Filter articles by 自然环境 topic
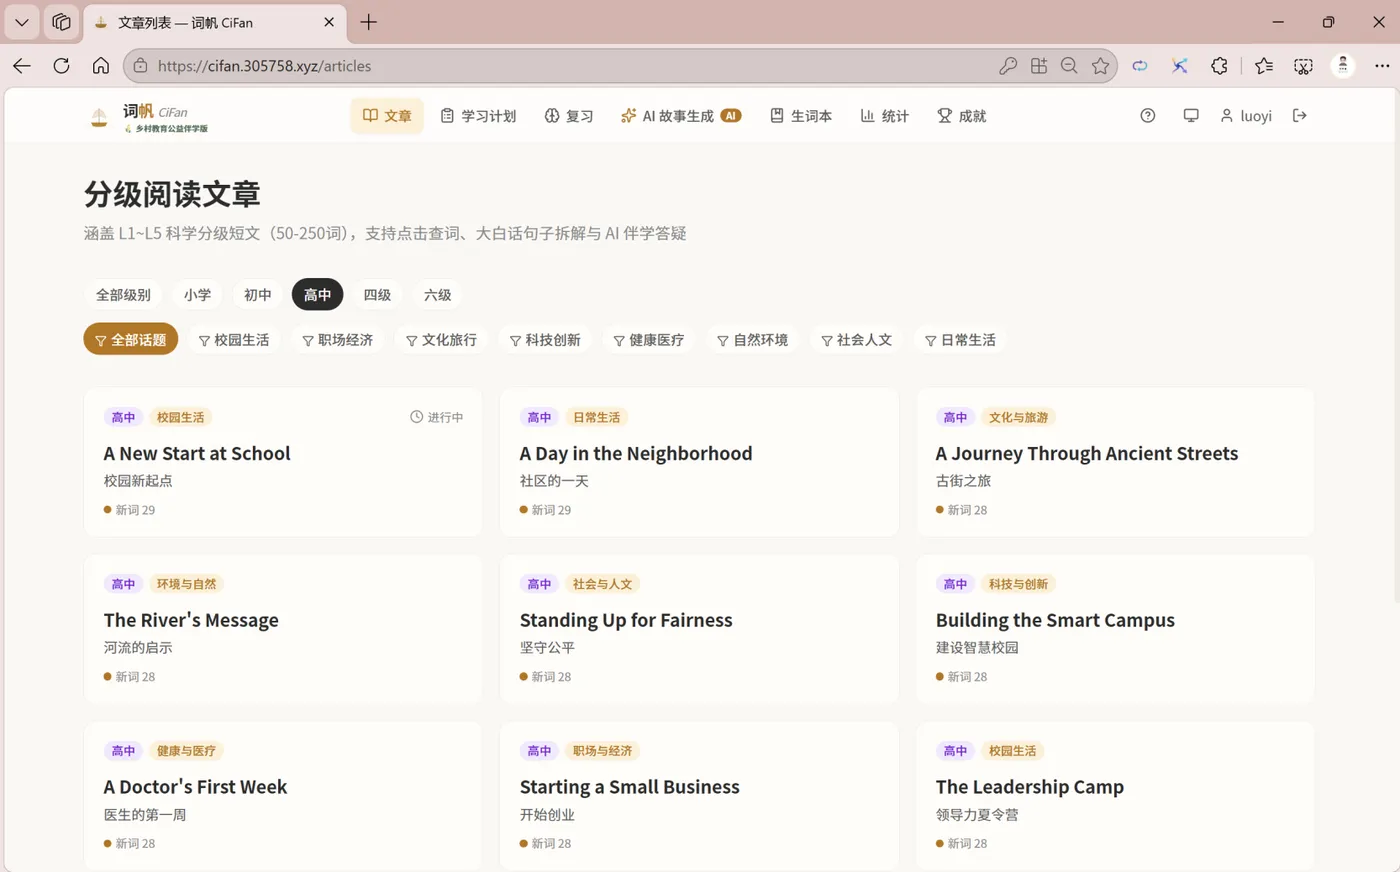This screenshot has width=1400, height=872. [754, 340]
